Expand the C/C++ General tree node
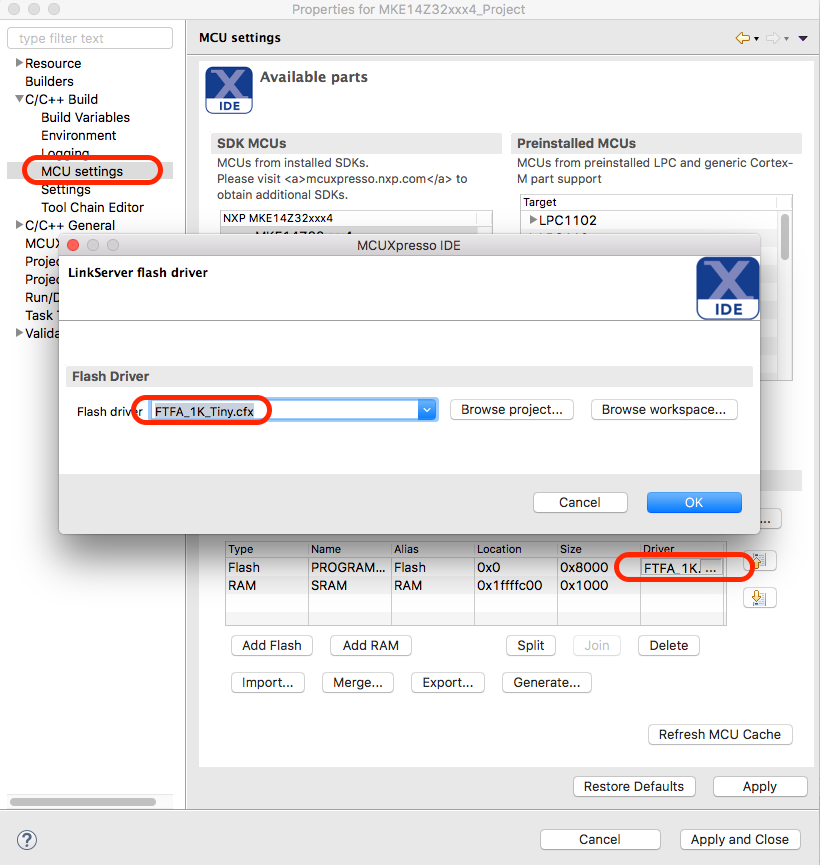Viewport: 820px width, 865px height. tap(19, 225)
